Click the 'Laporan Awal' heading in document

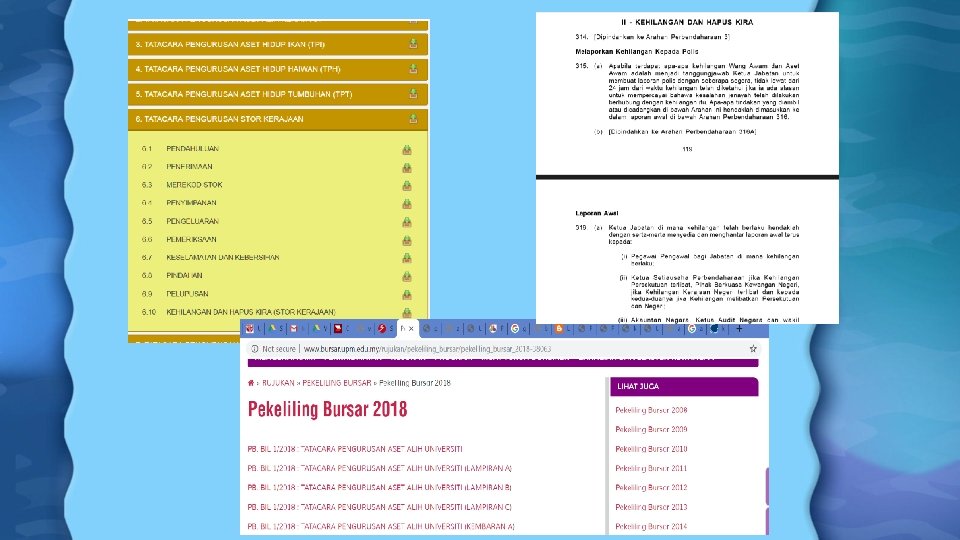tap(597, 213)
